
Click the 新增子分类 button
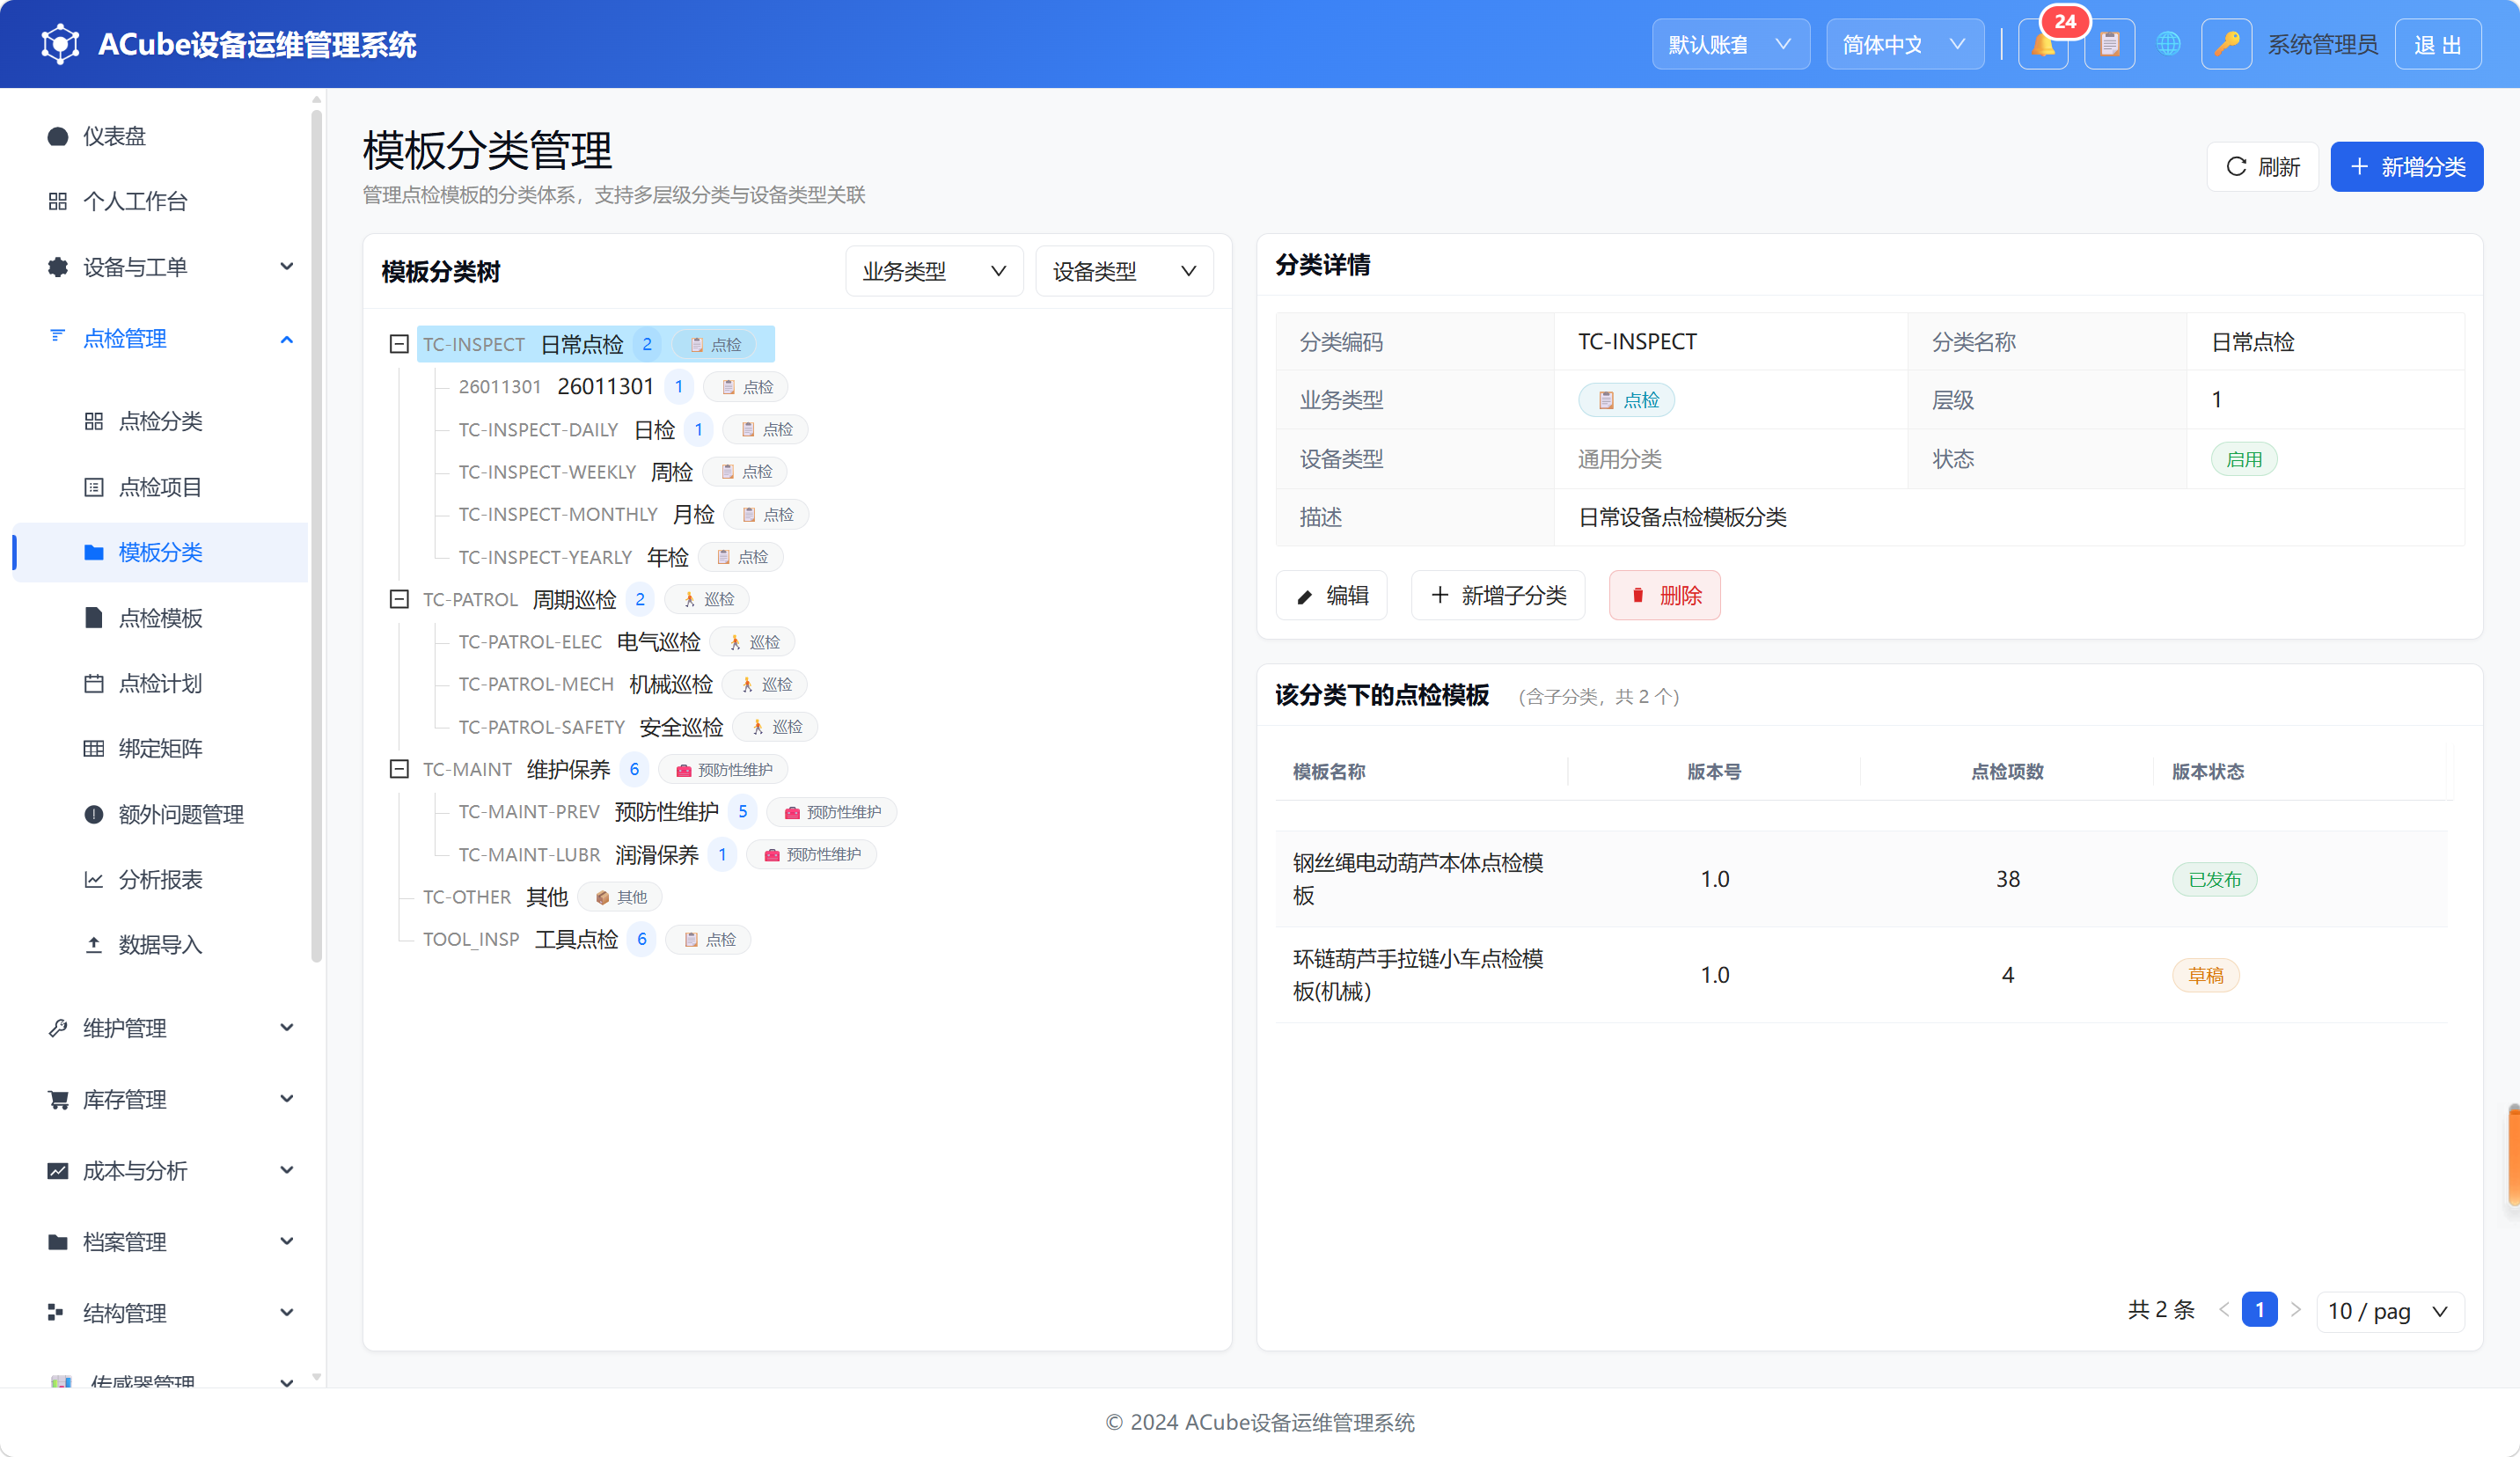[1497, 596]
